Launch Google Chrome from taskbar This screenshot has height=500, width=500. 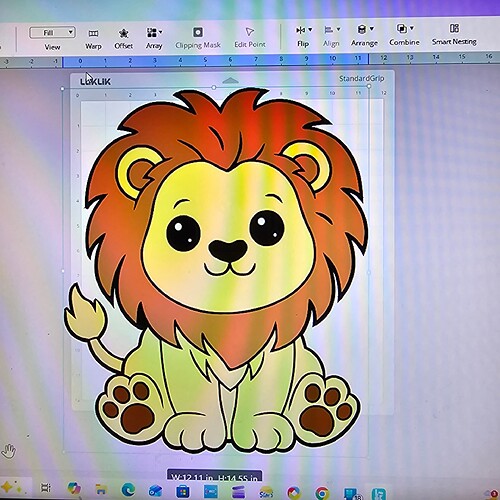[x=322, y=493]
